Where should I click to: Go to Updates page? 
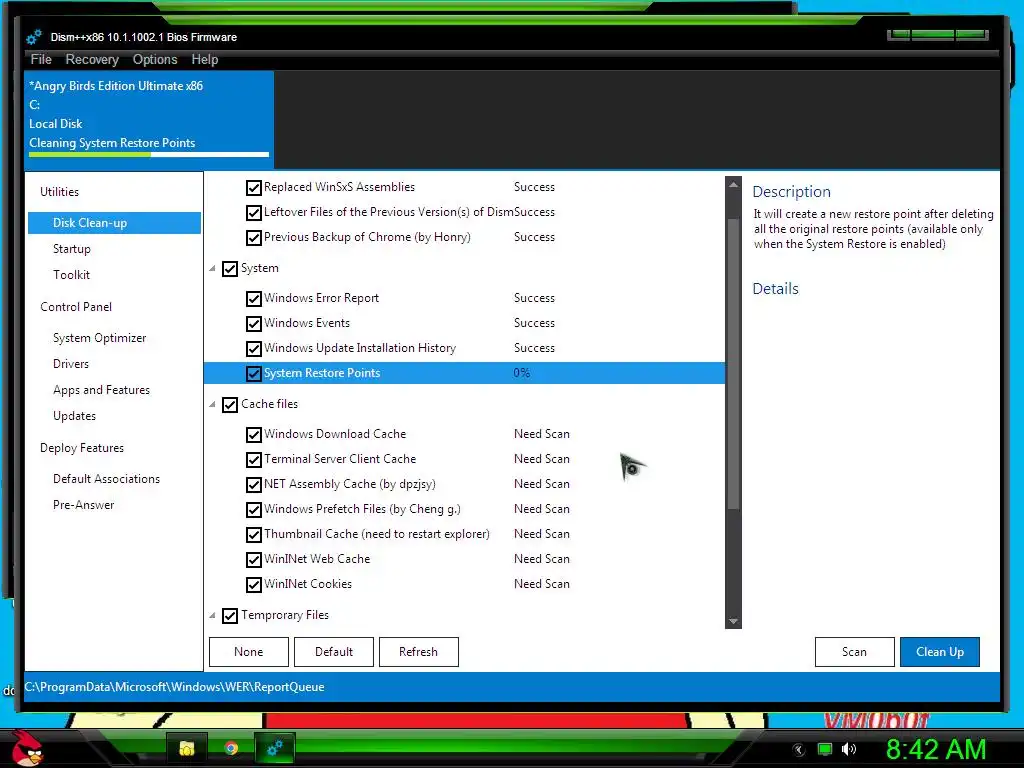coord(74,416)
